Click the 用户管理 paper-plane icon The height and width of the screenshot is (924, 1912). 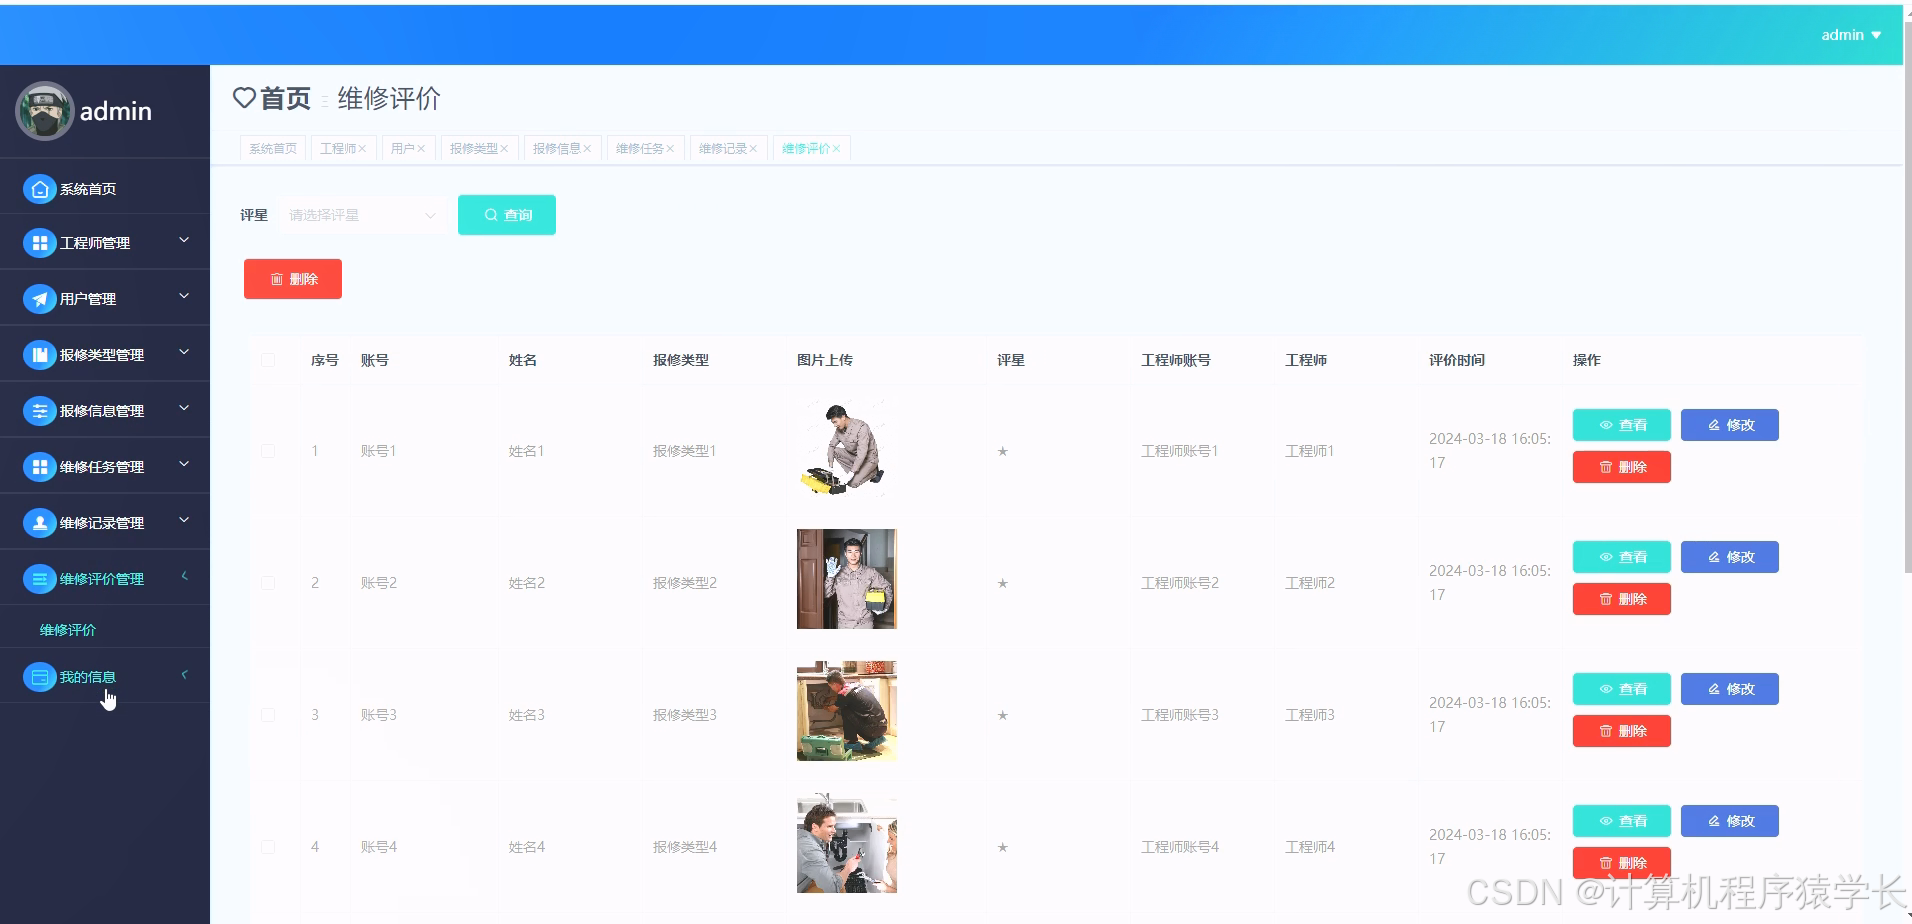[39, 298]
